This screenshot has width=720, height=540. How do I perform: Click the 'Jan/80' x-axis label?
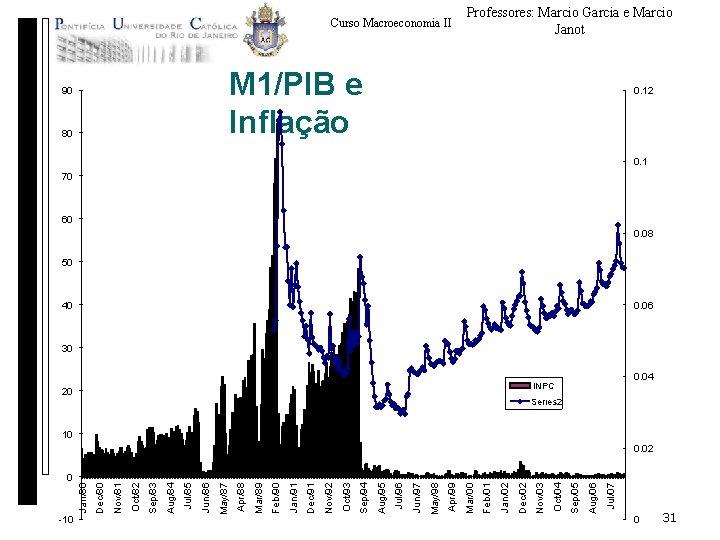(82, 497)
